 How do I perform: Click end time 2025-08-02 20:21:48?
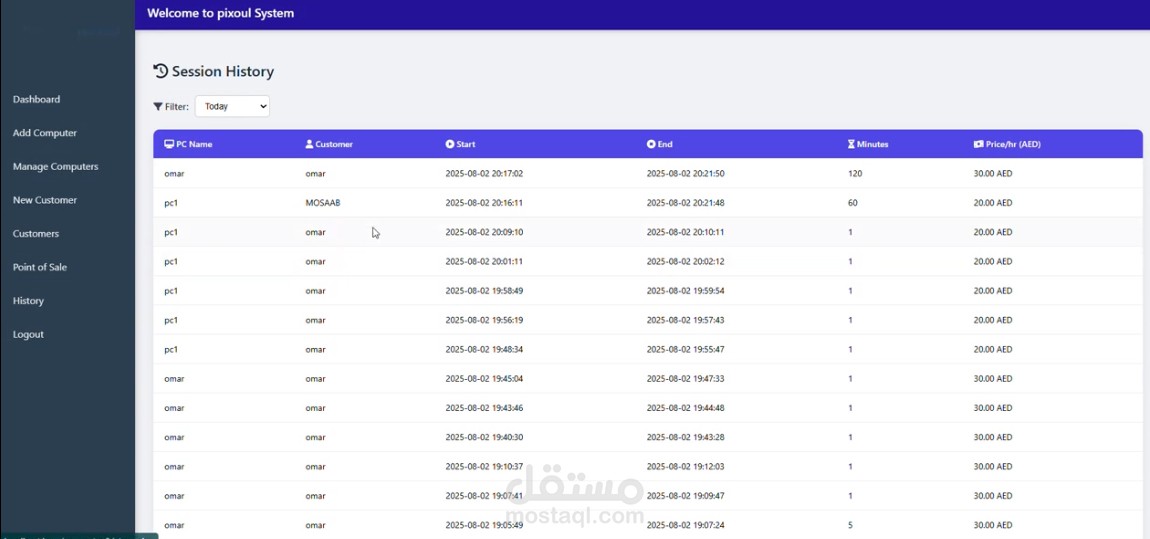pyautogui.click(x=686, y=203)
